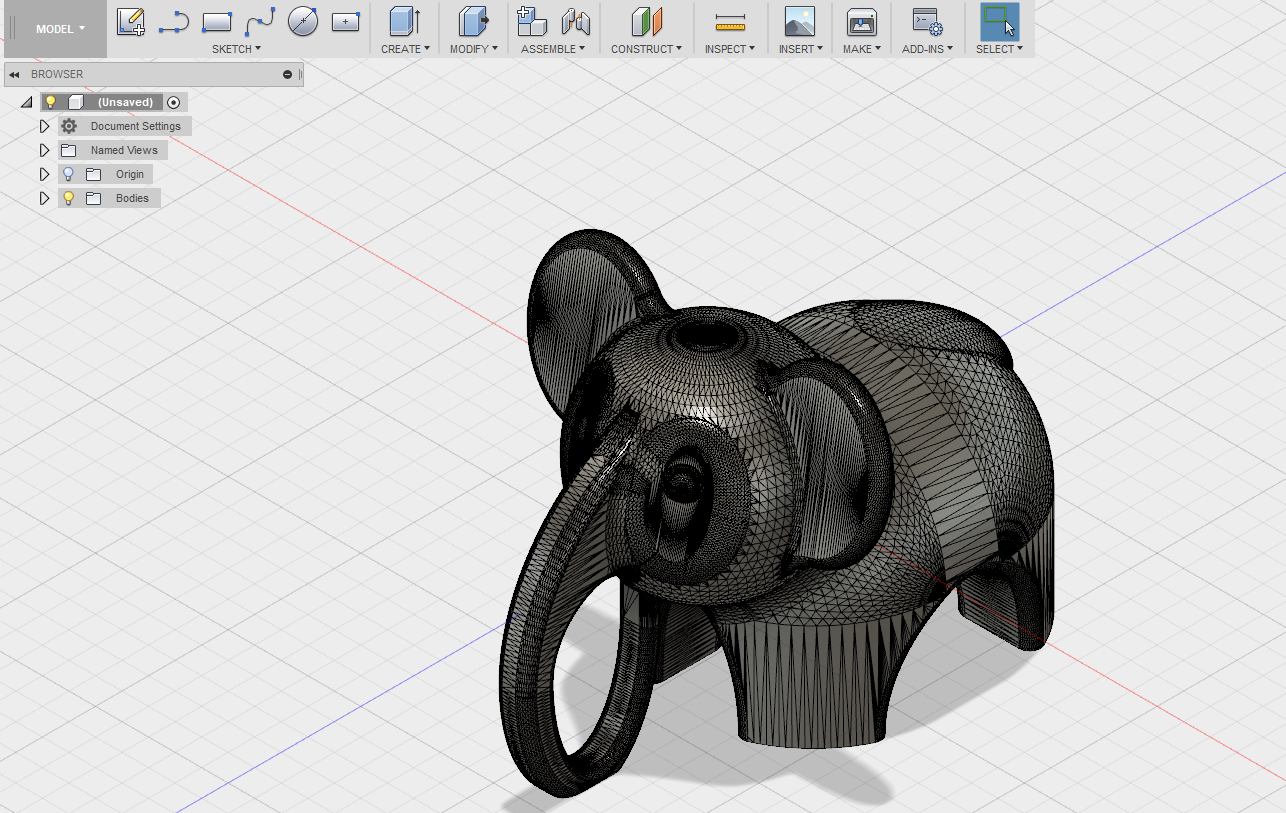
Task: Open the SKETCH menu
Action: click(x=236, y=49)
